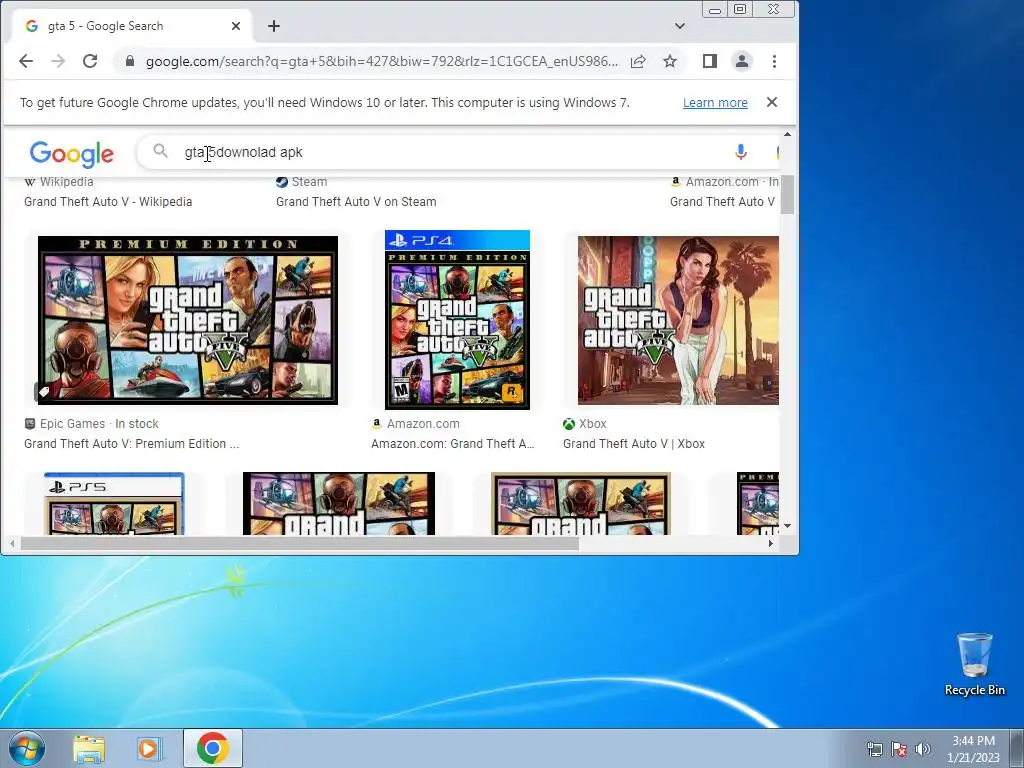
Task: Follow the Learn more link
Action: pos(715,103)
